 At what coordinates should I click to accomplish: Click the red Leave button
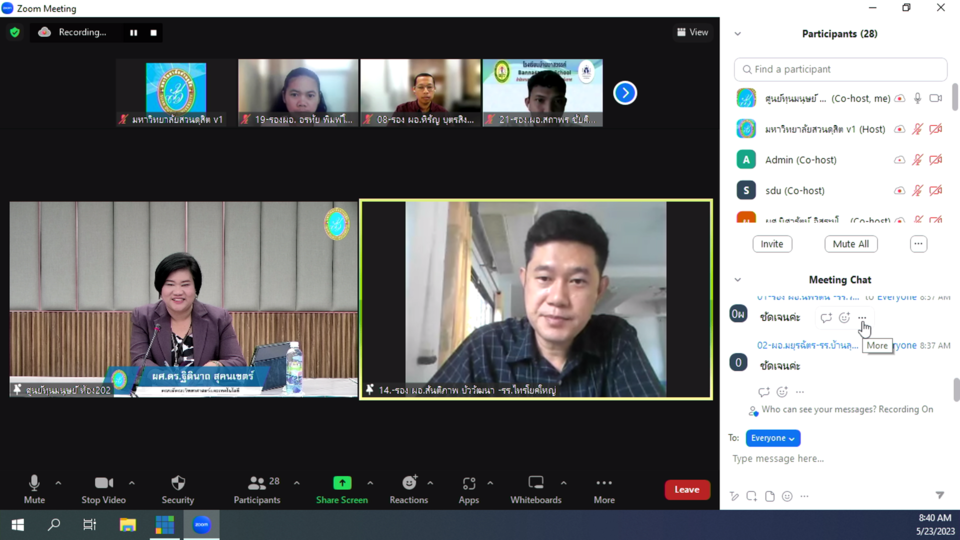687,490
